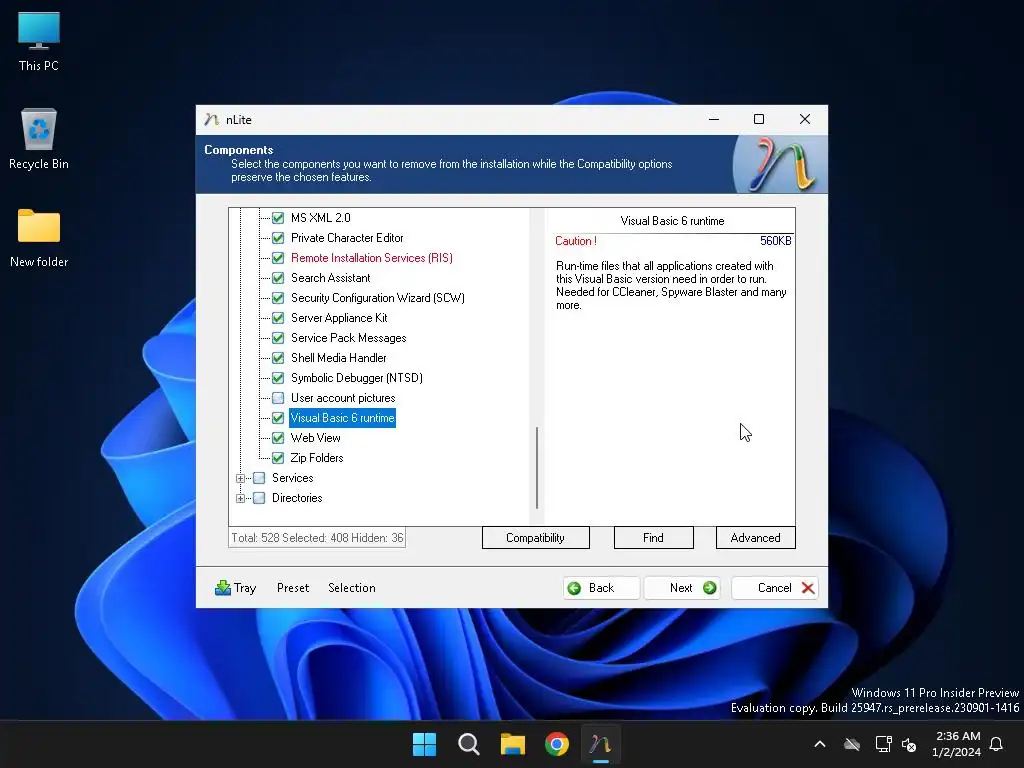Maximize the nLite window
This screenshot has width=1024, height=768.
759,119
